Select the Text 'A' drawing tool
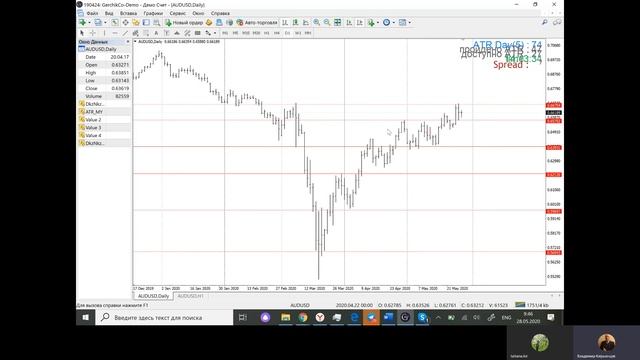 click(156, 33)
